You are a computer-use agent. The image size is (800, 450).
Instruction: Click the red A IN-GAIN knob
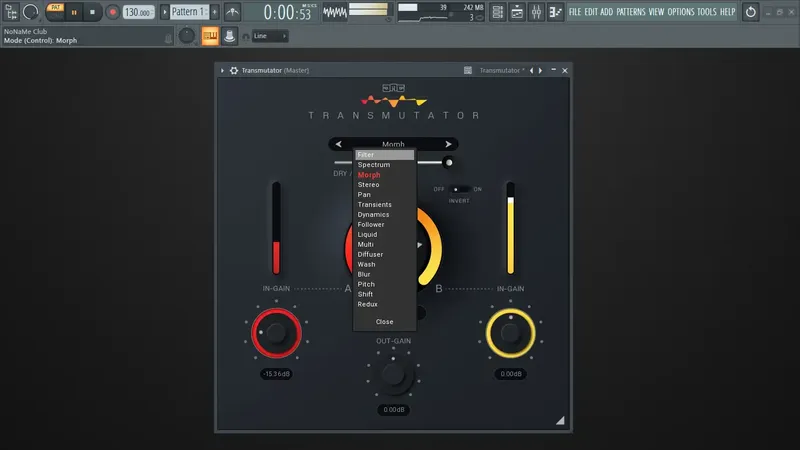(x=276, y=333)
